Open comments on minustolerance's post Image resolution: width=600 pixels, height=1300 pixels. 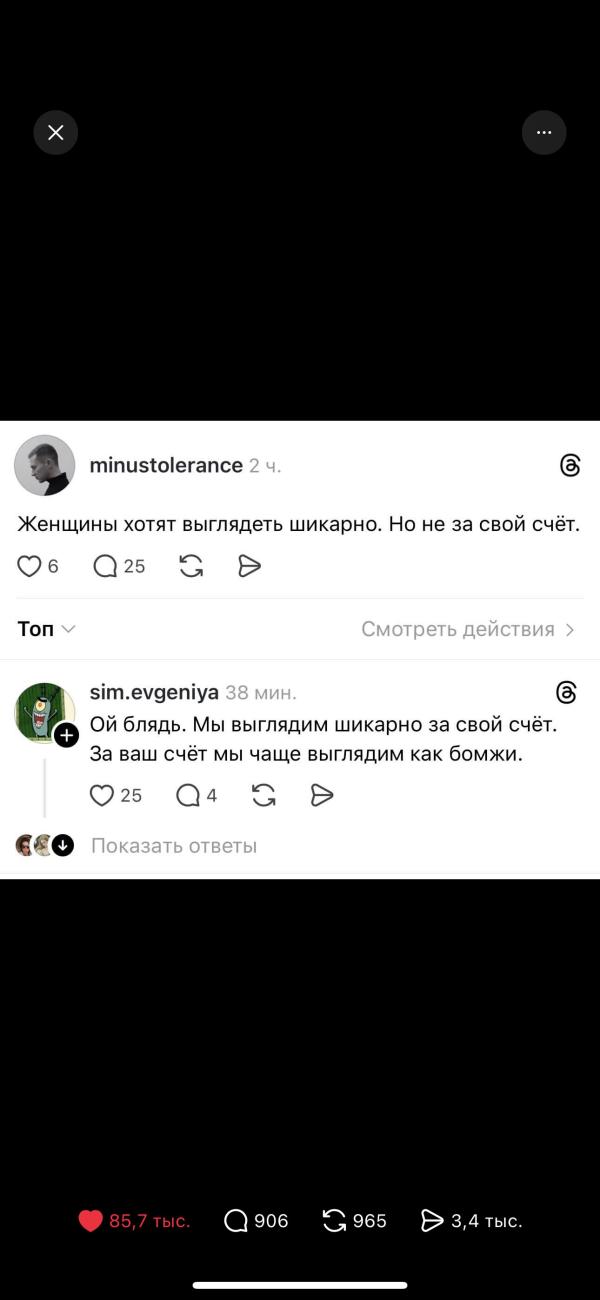pos(105,566)
